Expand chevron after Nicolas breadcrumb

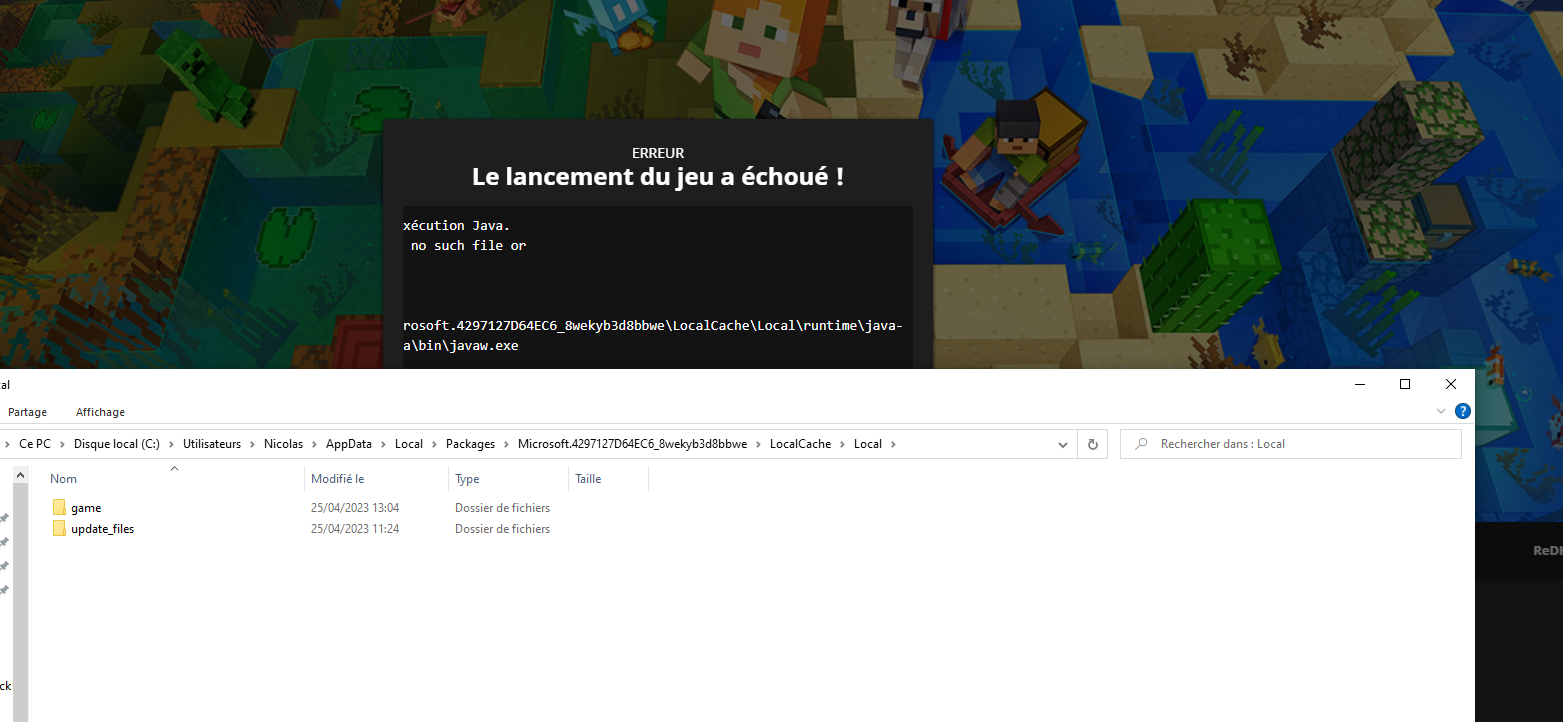tap(314, 444)
